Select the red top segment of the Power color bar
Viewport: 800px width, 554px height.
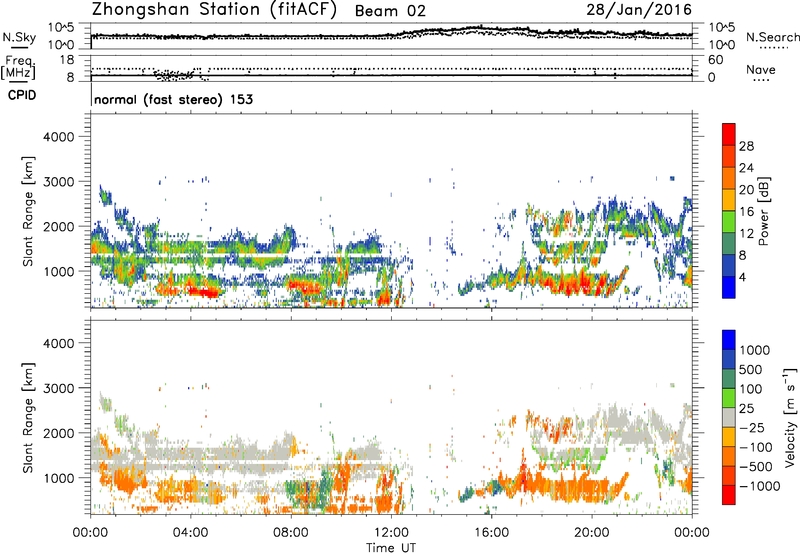[729, 134]
